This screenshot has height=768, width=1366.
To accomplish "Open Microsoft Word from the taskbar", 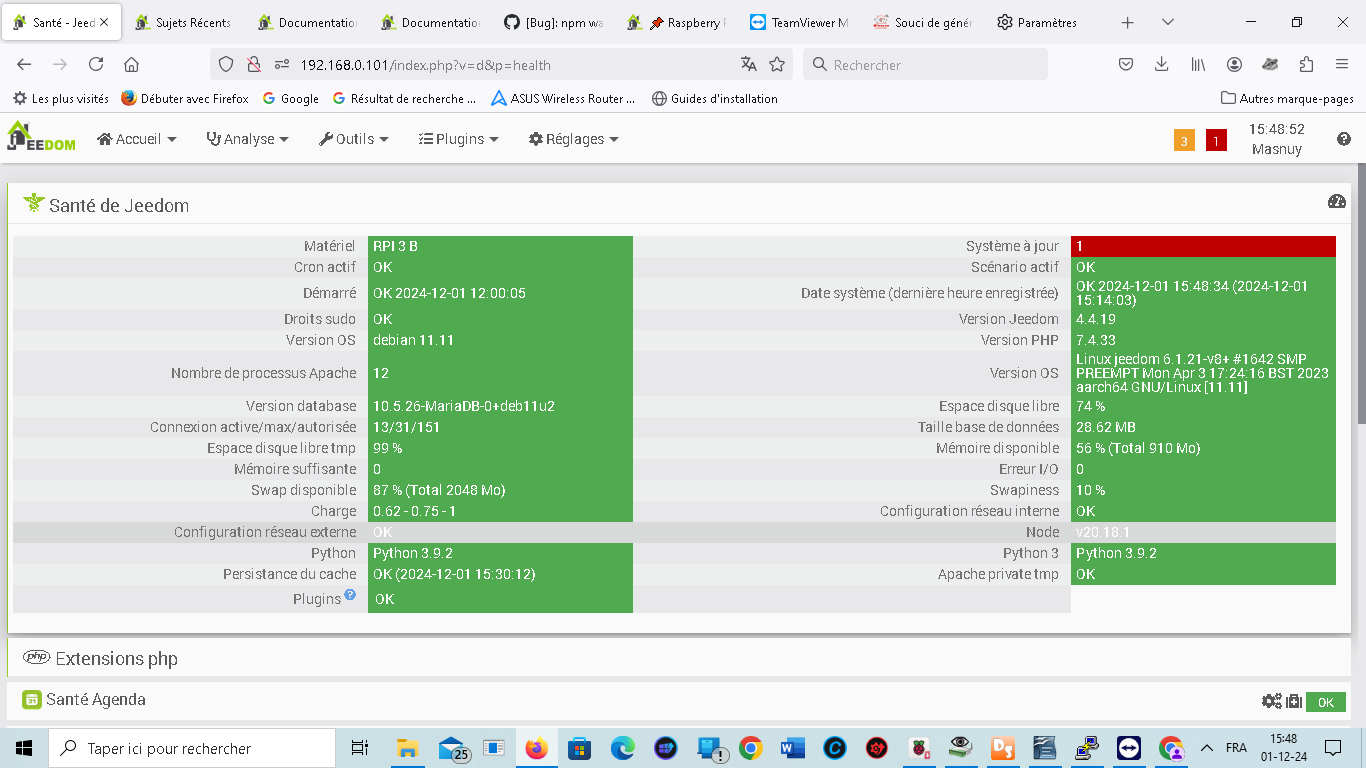I will pos(793,748).
